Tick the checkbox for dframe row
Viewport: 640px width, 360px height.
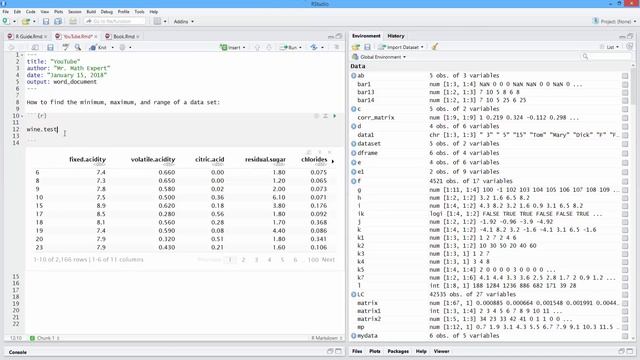[x=625, y=153]
